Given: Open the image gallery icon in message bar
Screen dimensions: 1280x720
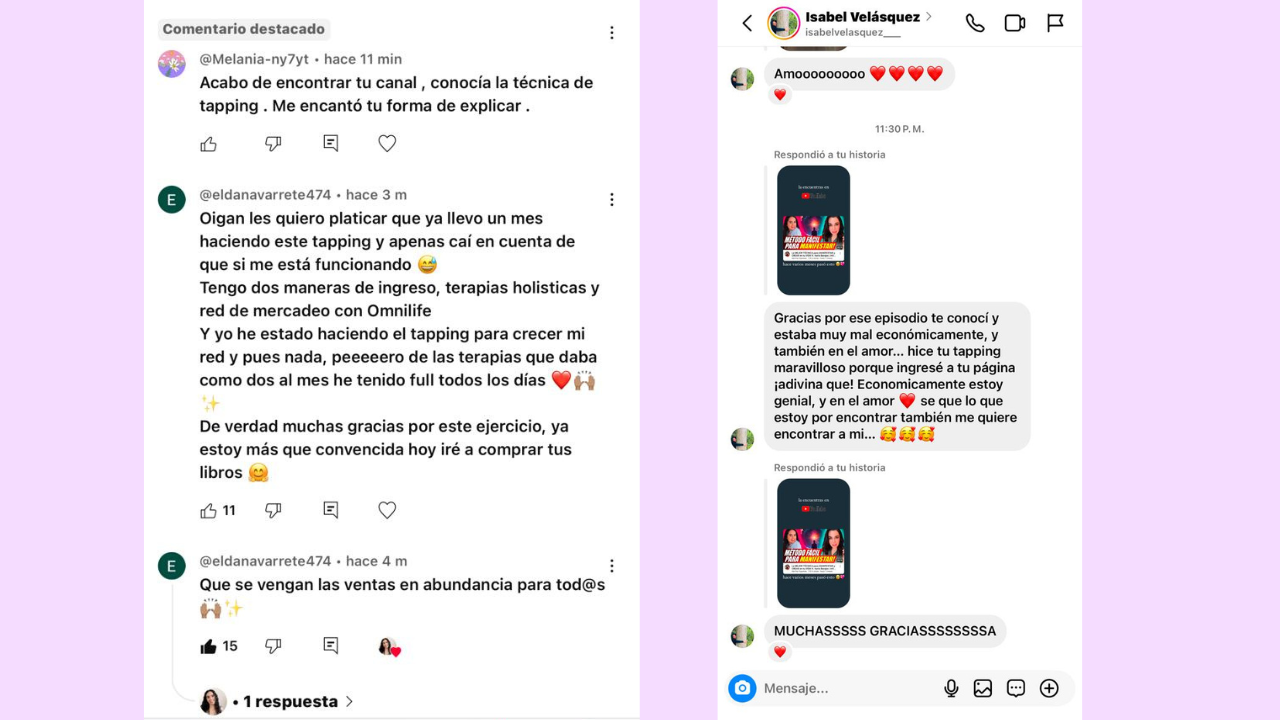Looking at the screenshot, I should (x=983, y=688).
